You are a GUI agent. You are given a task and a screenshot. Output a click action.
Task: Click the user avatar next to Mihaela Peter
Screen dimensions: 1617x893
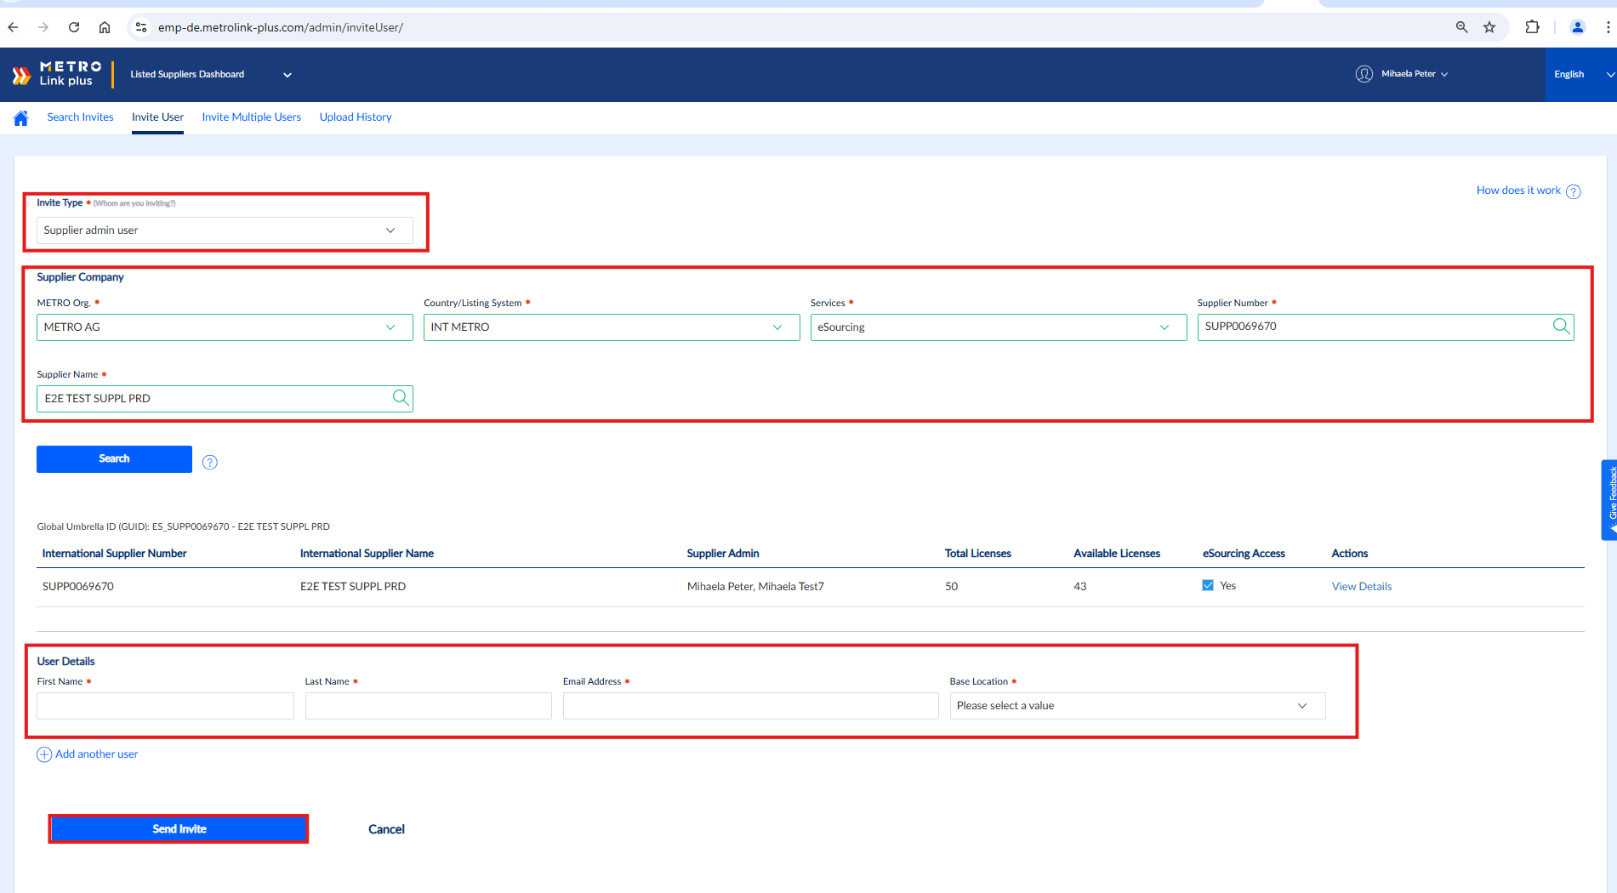pos(1364,74)
